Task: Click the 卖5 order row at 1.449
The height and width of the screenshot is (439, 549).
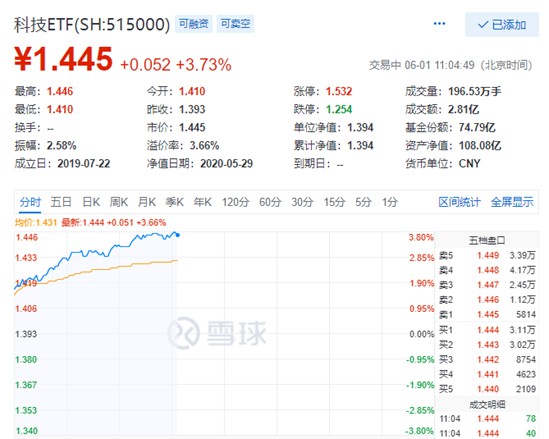Action: 487,255
